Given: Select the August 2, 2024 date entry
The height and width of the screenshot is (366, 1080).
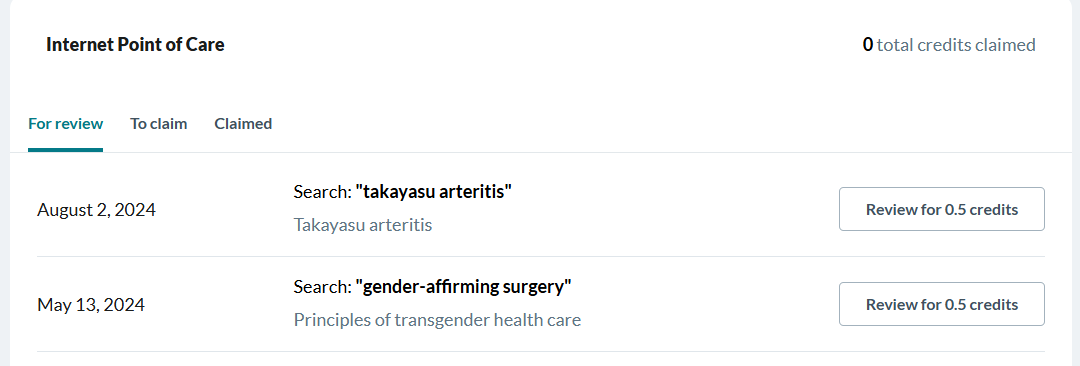Looking at the screenshot, I should coord(96,210).
